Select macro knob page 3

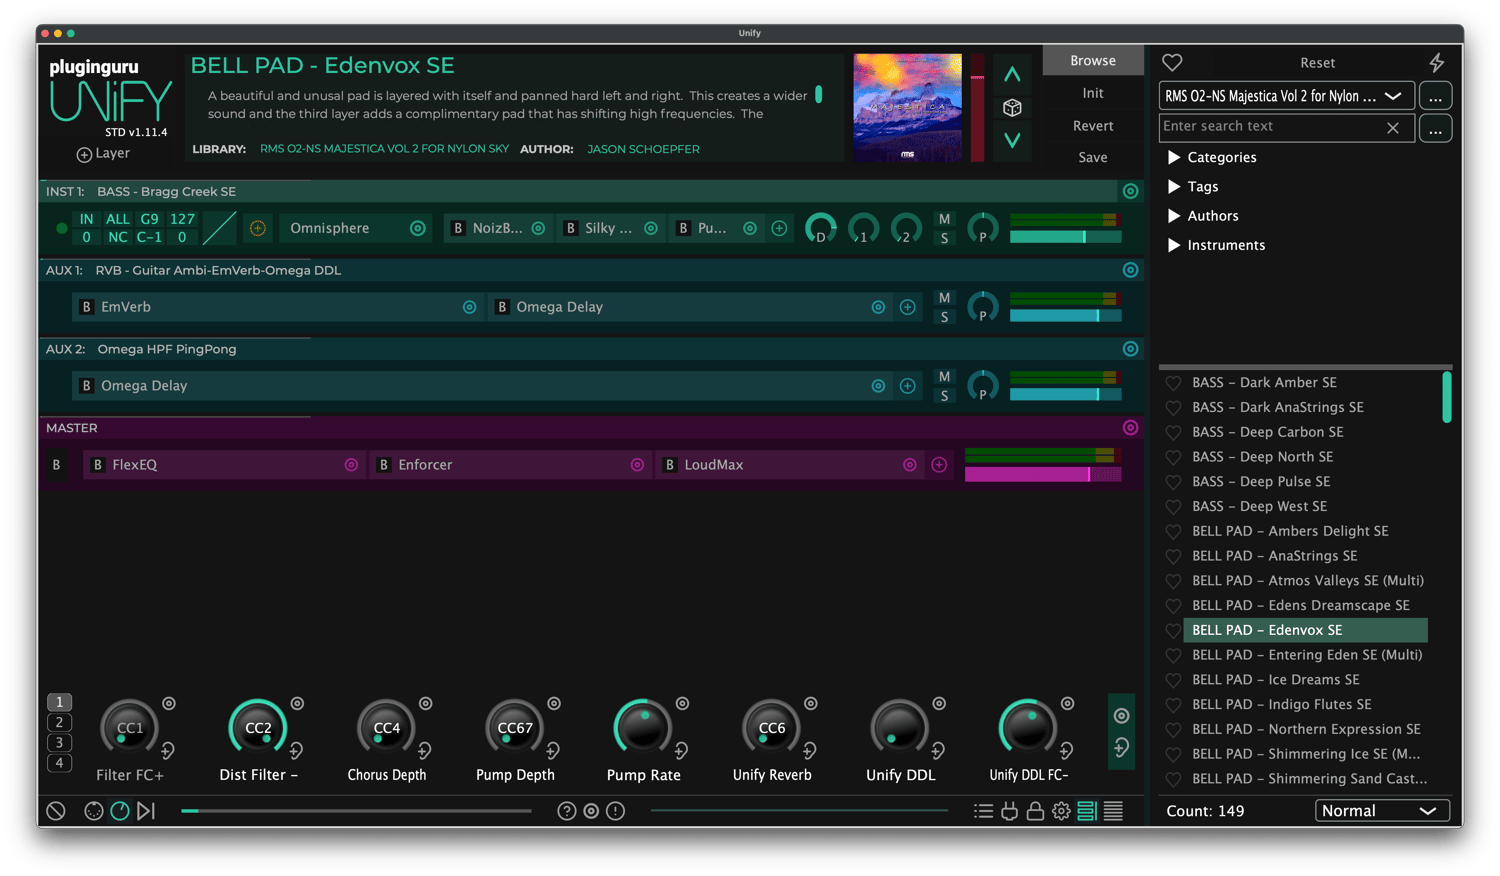pyautogui.click(x=59, y=743)
